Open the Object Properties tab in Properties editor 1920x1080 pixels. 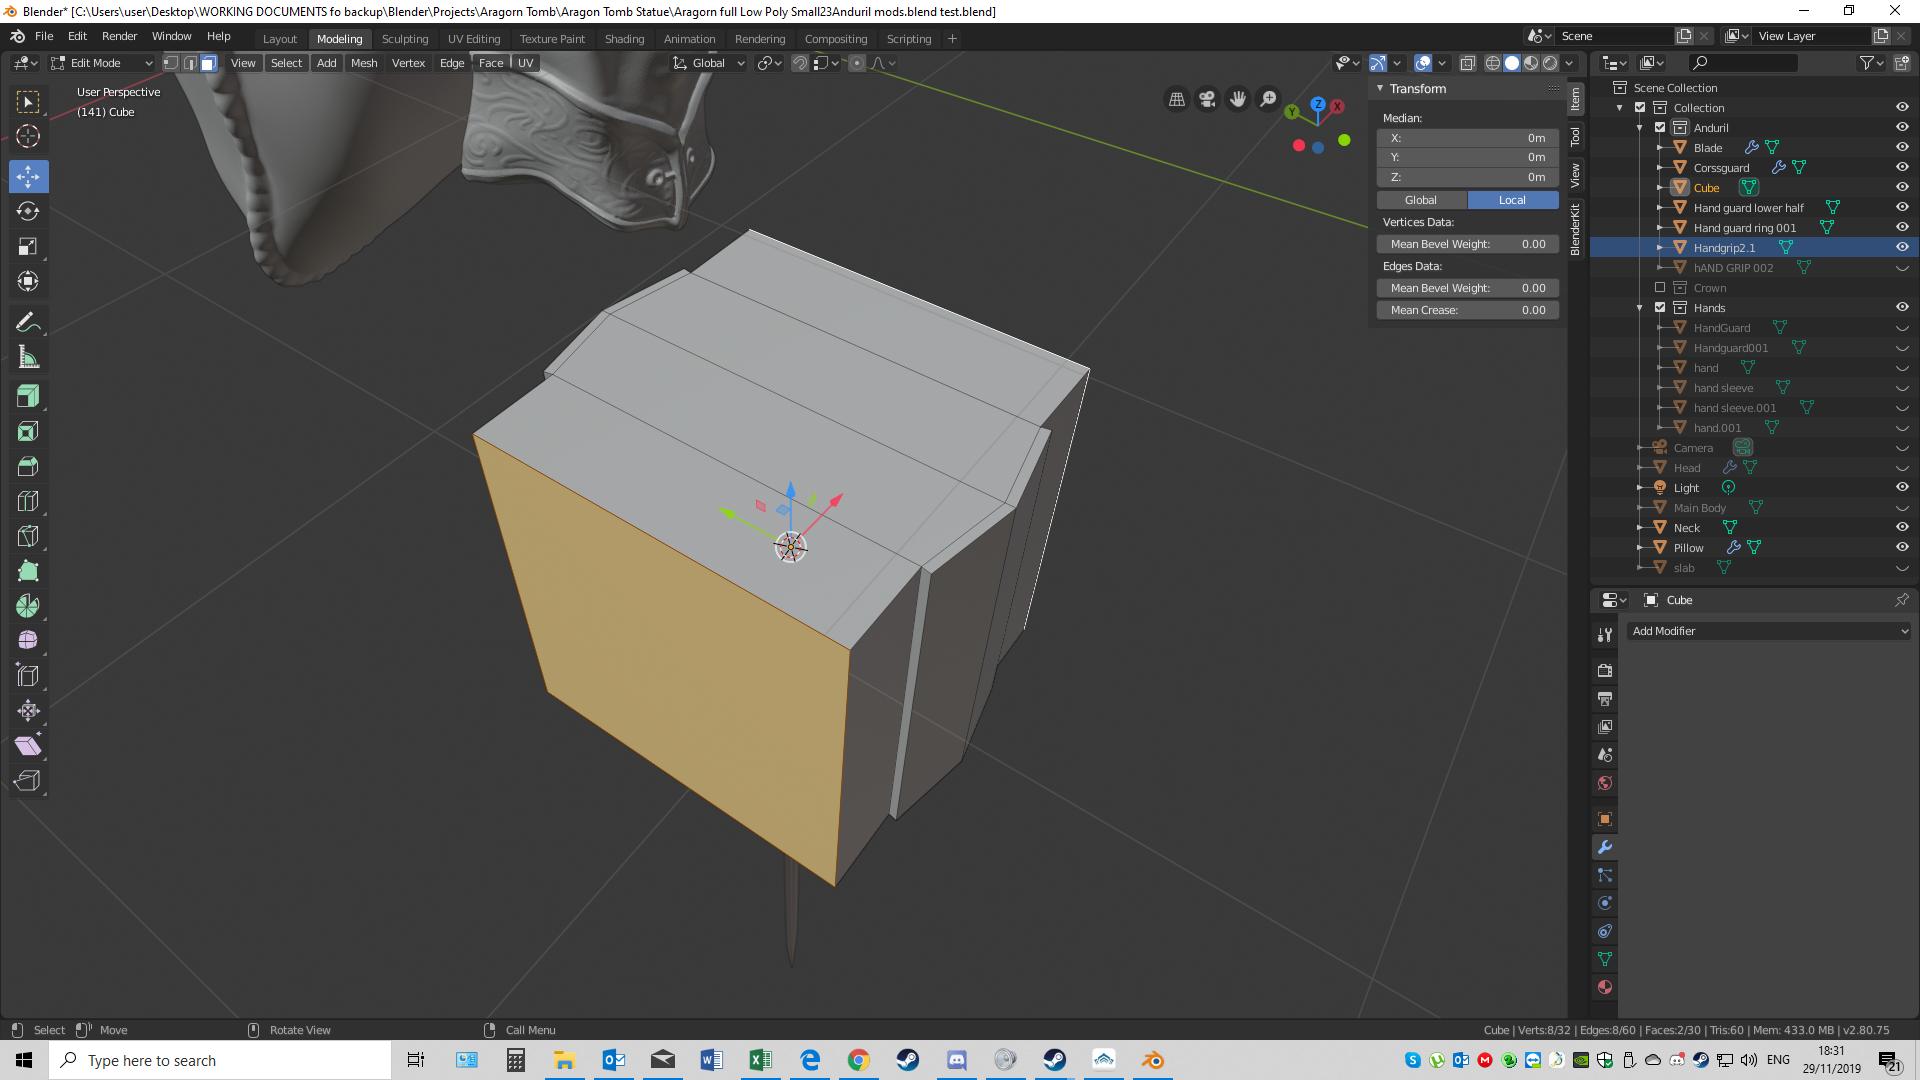(1604, 819)
